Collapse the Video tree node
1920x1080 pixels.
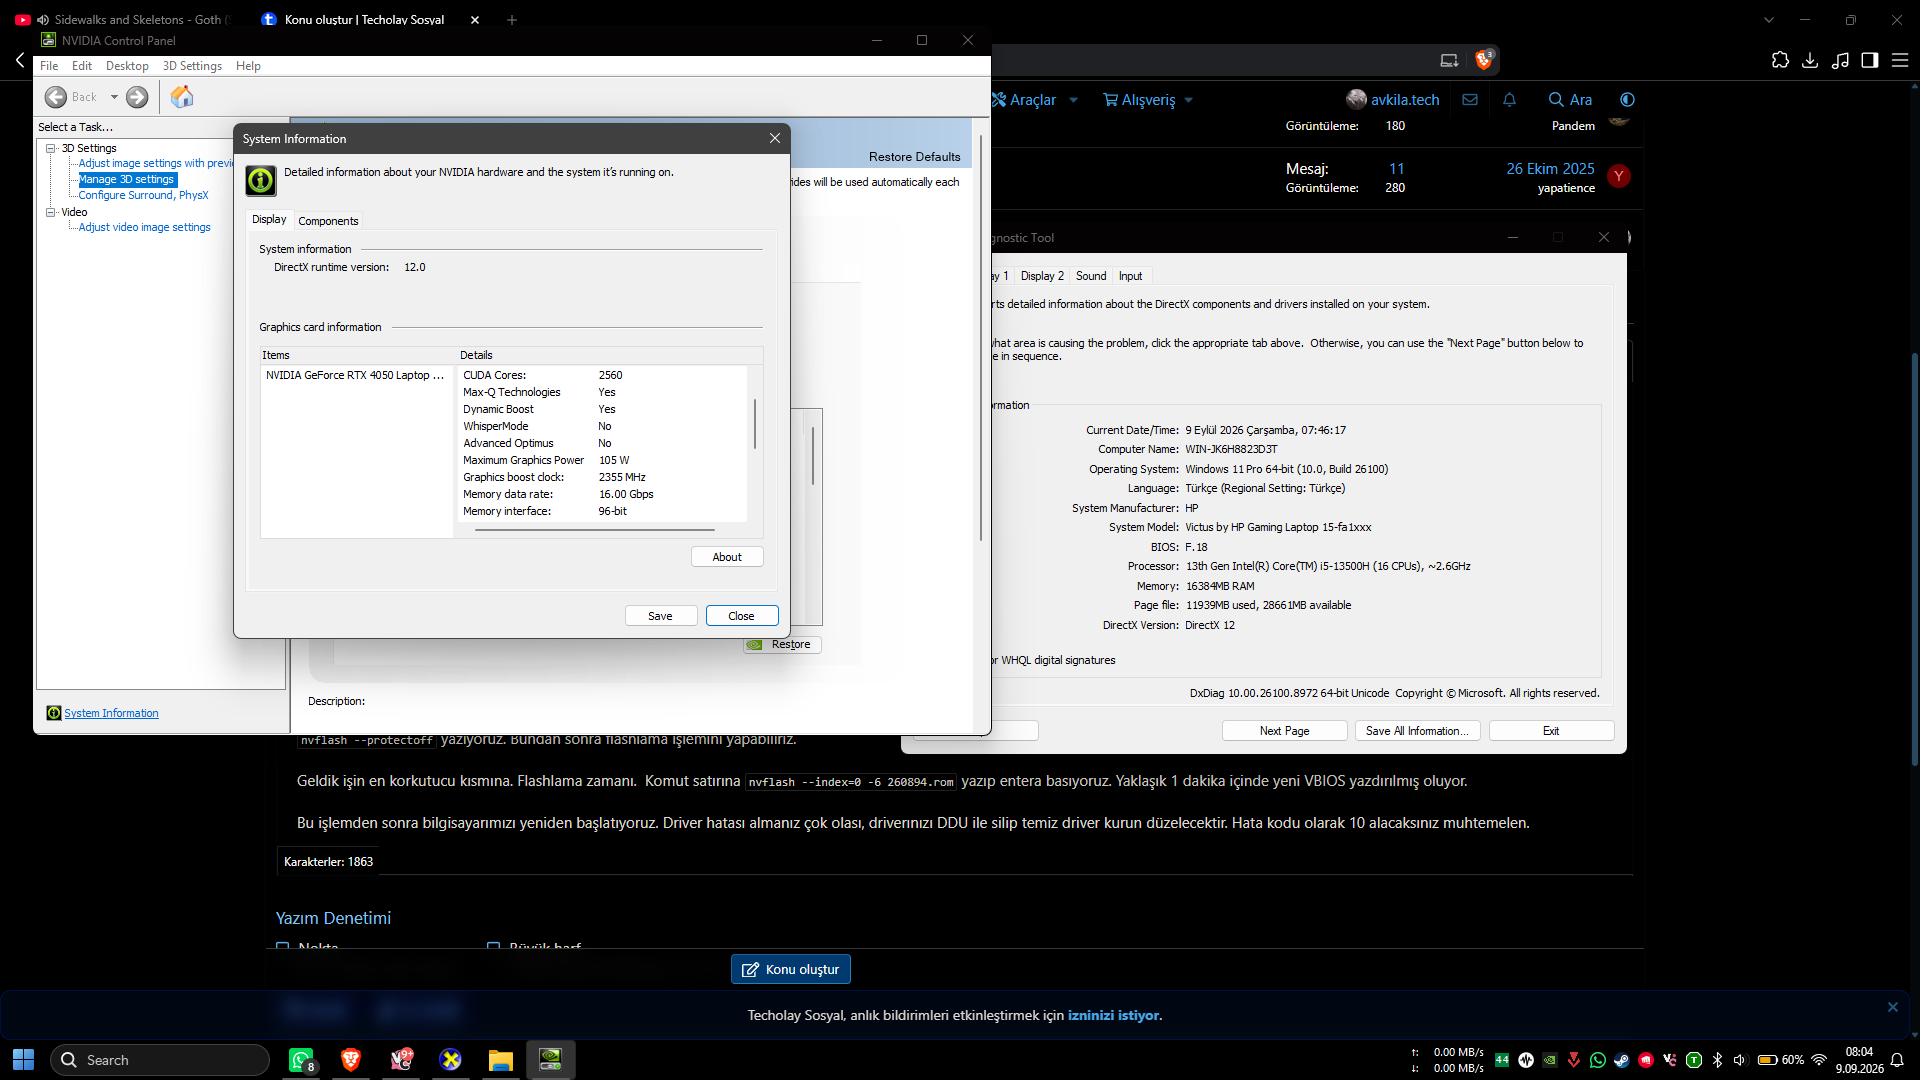click(50, 212)
